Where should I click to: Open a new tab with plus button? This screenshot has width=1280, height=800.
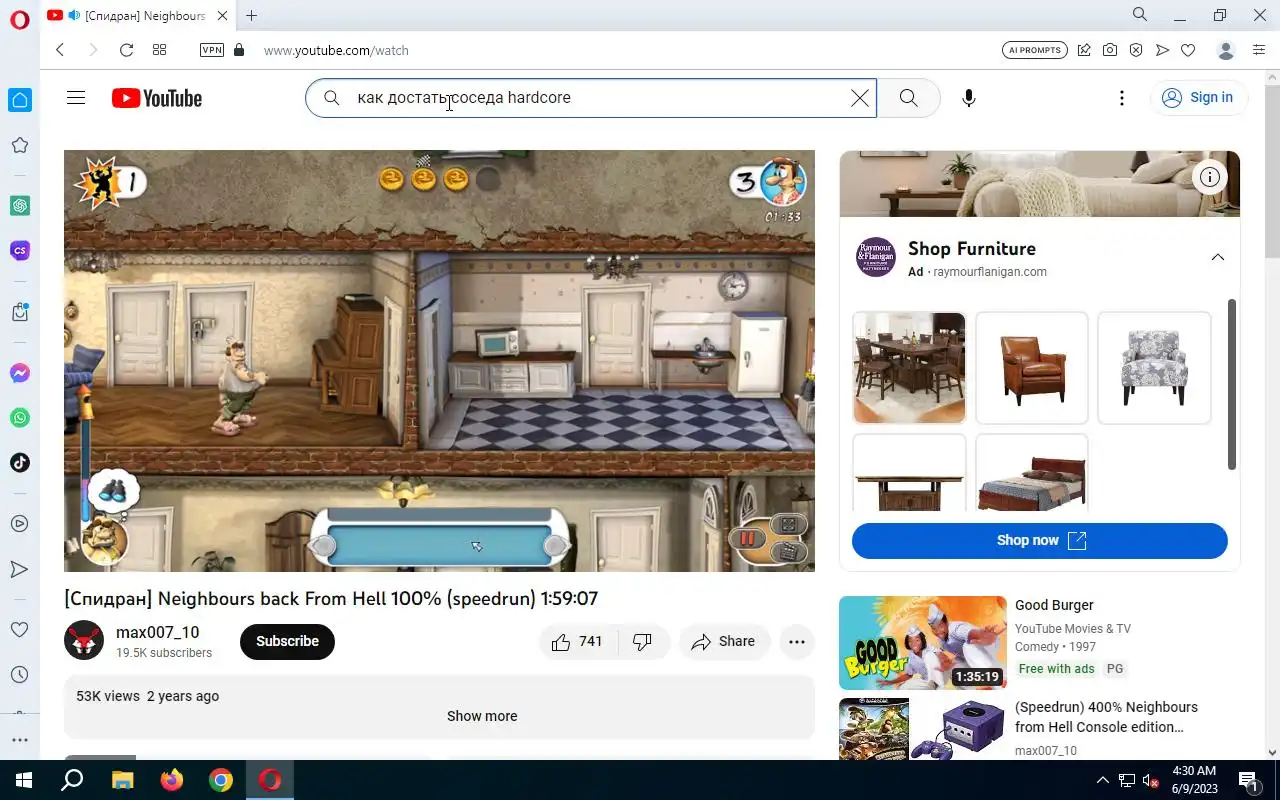(x=252, y=15)
